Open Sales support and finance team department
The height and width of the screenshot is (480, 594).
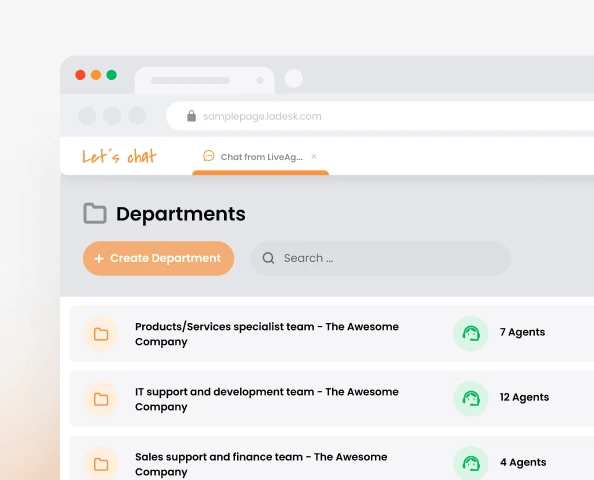click(261, 464)
